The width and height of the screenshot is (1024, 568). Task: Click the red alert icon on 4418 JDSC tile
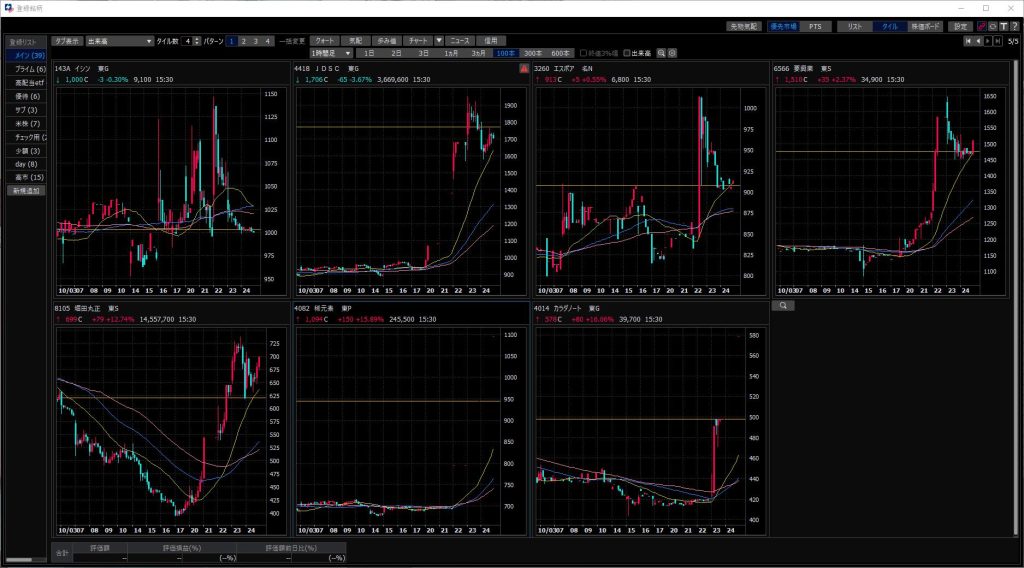coord(523,68)
